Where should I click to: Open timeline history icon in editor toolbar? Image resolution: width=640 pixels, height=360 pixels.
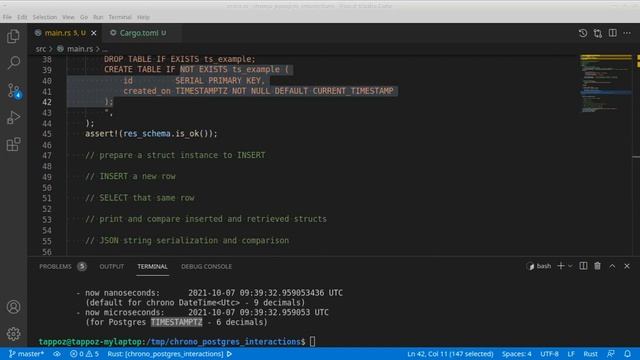tap(582, 33)
